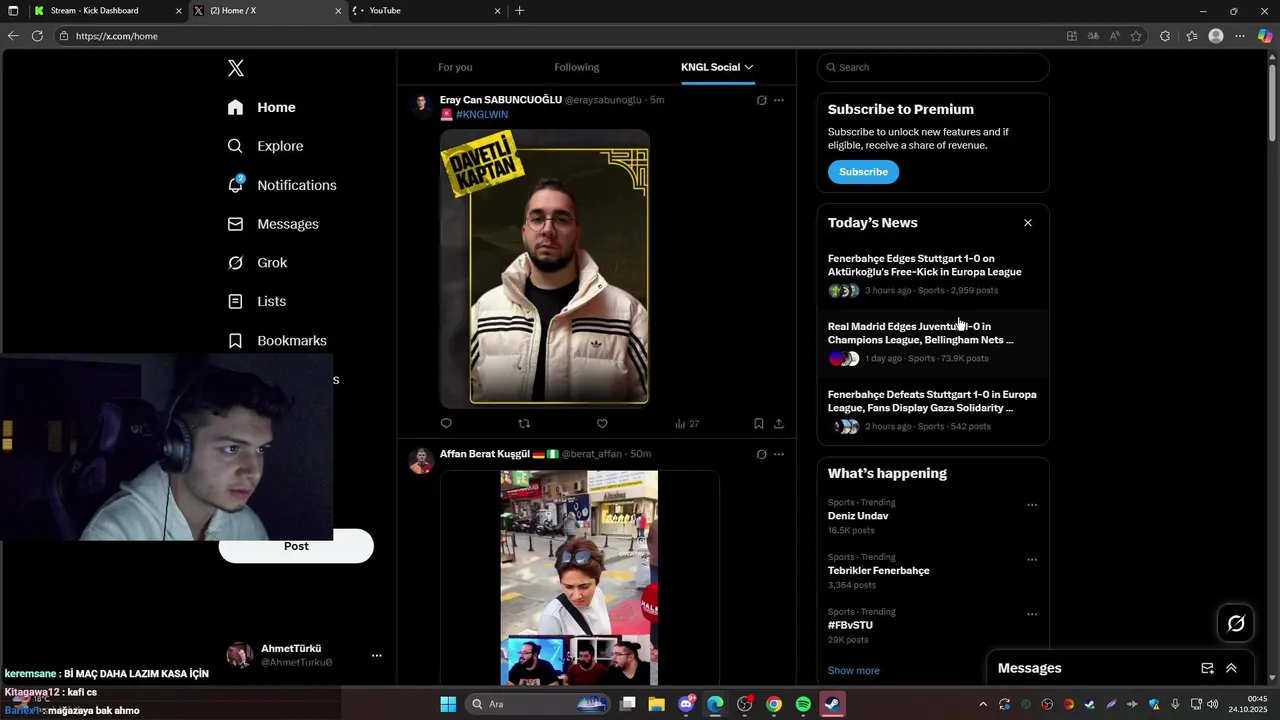Switch to the For you tab
This screenshot has width=1280, height=720.
[x=455, y=67]
